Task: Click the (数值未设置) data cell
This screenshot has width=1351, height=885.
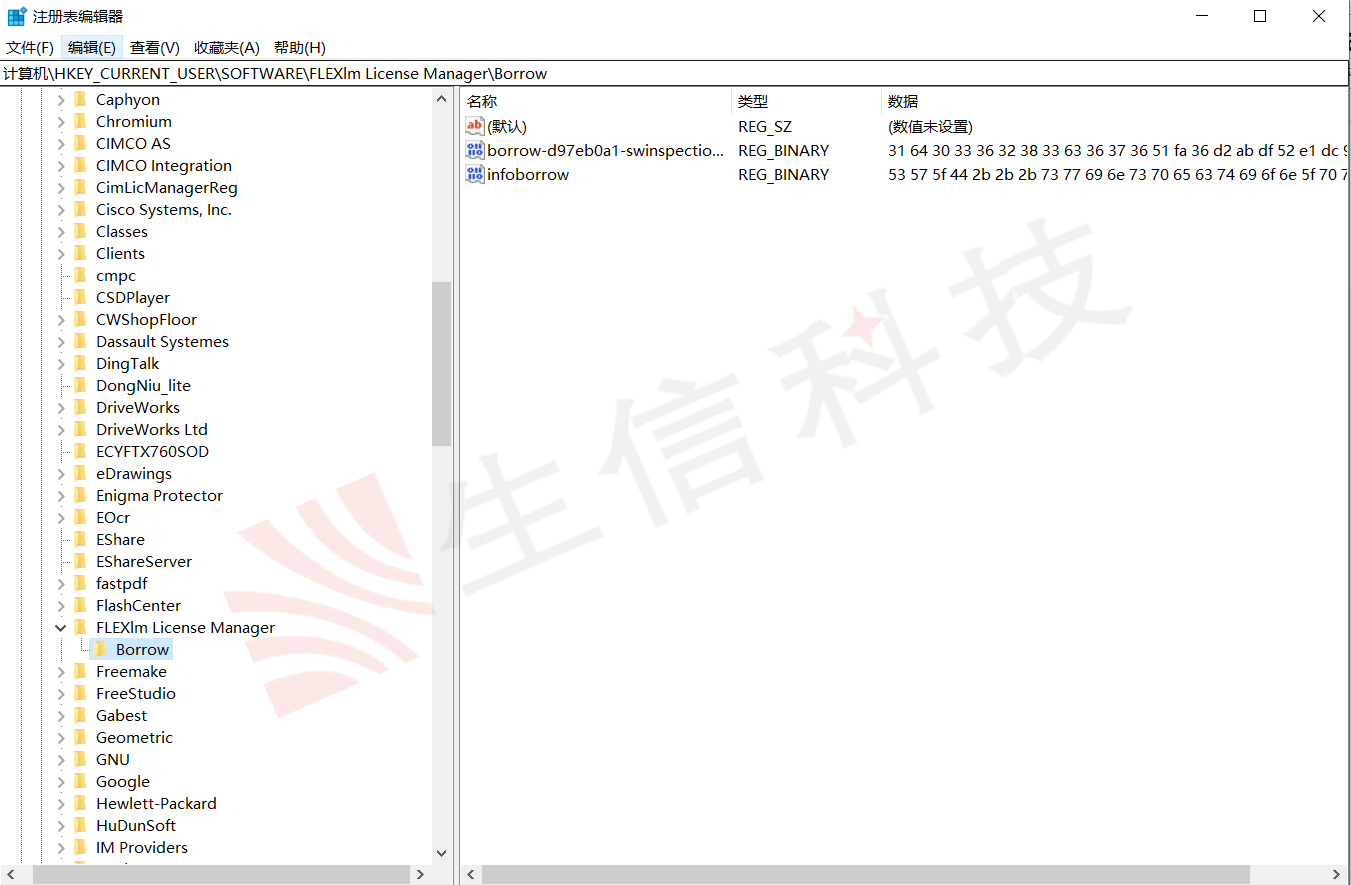Action: click(x=930, y=126)
